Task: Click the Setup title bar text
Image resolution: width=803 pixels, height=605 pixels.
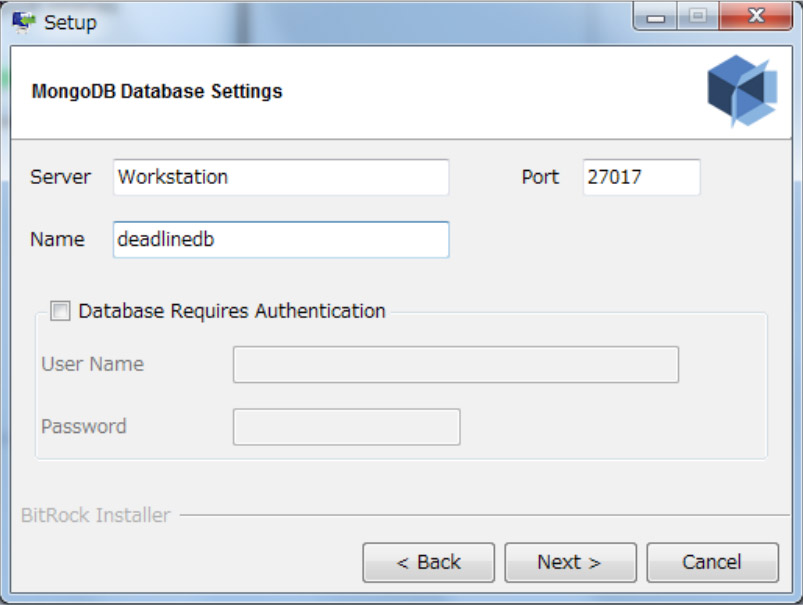Action: [70, 22]
